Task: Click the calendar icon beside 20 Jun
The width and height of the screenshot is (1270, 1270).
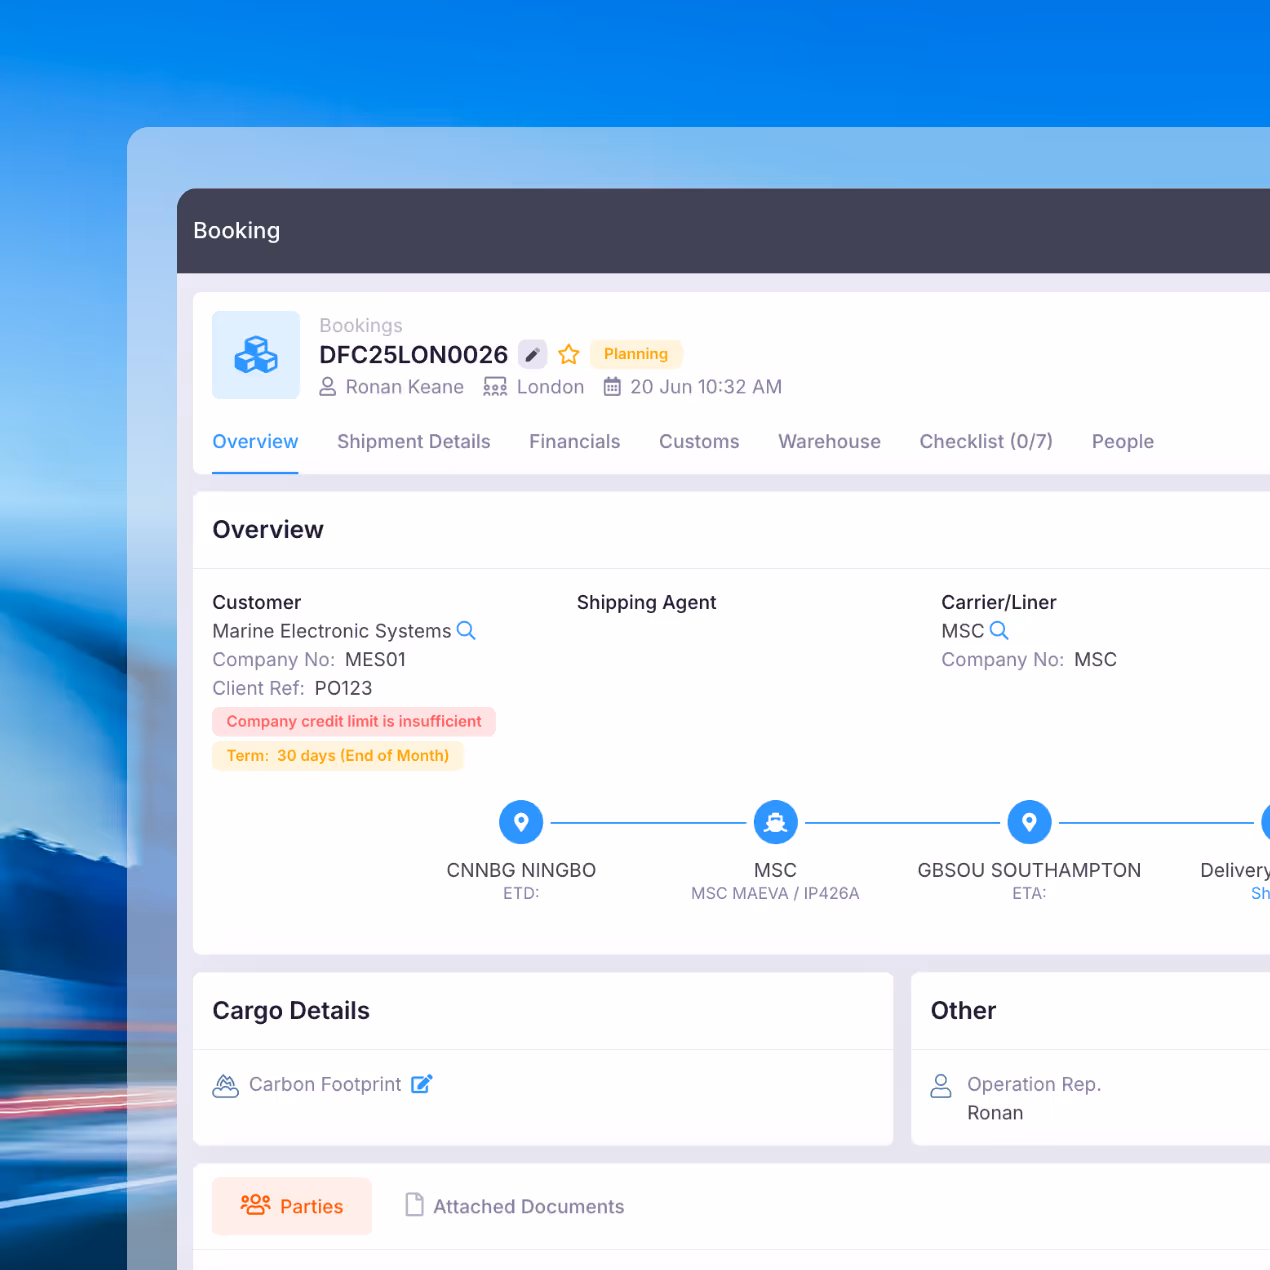Action: [x=611, y=386]
